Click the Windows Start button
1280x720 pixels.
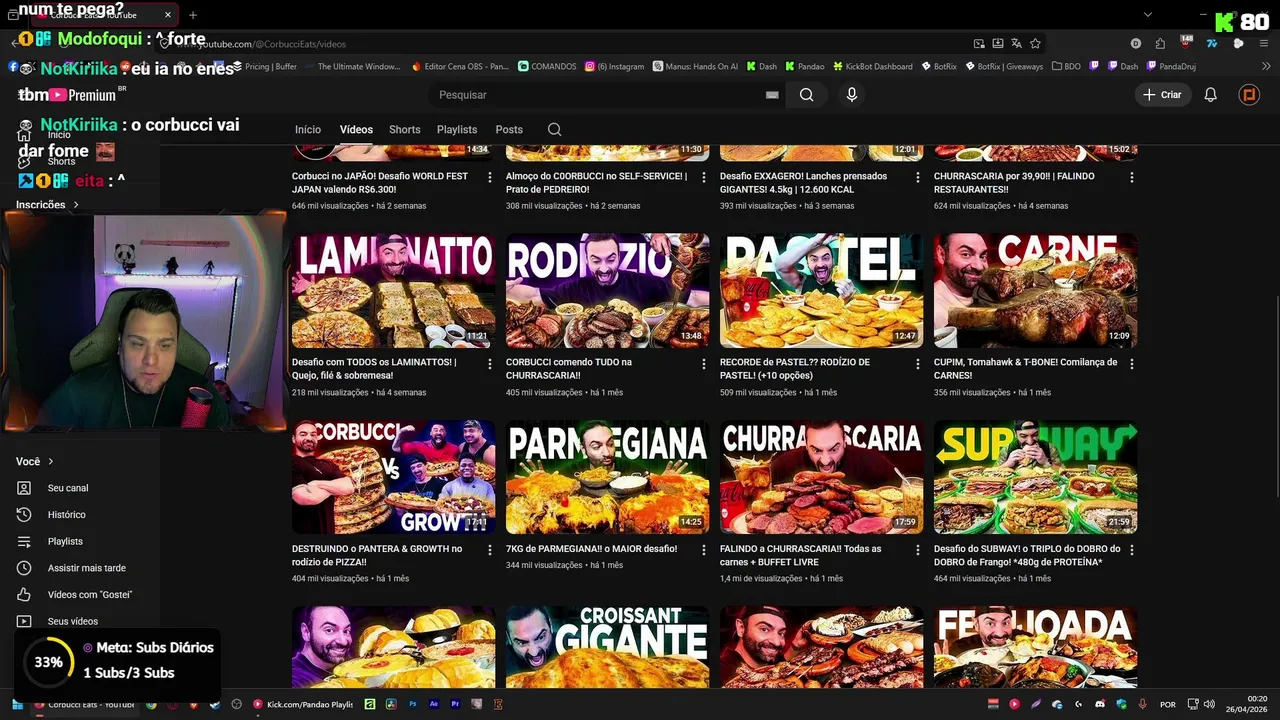[17, 704]
